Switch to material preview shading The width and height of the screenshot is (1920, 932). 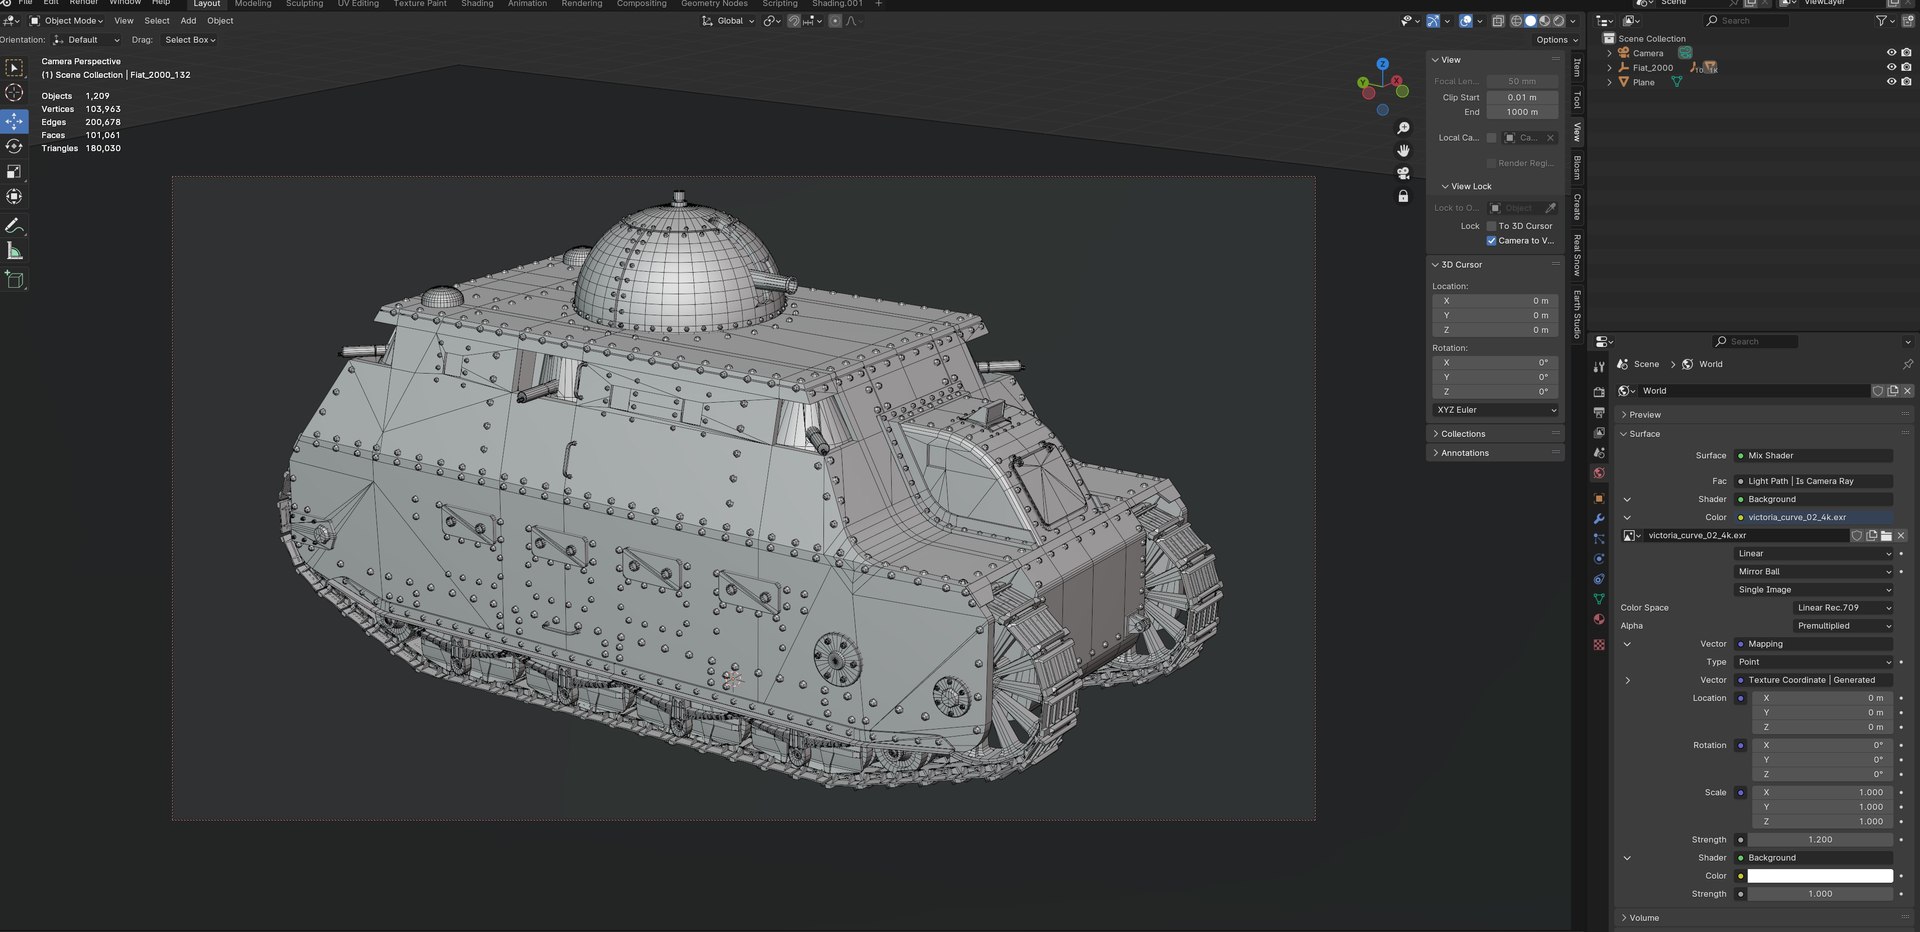tap(1544, 21)
